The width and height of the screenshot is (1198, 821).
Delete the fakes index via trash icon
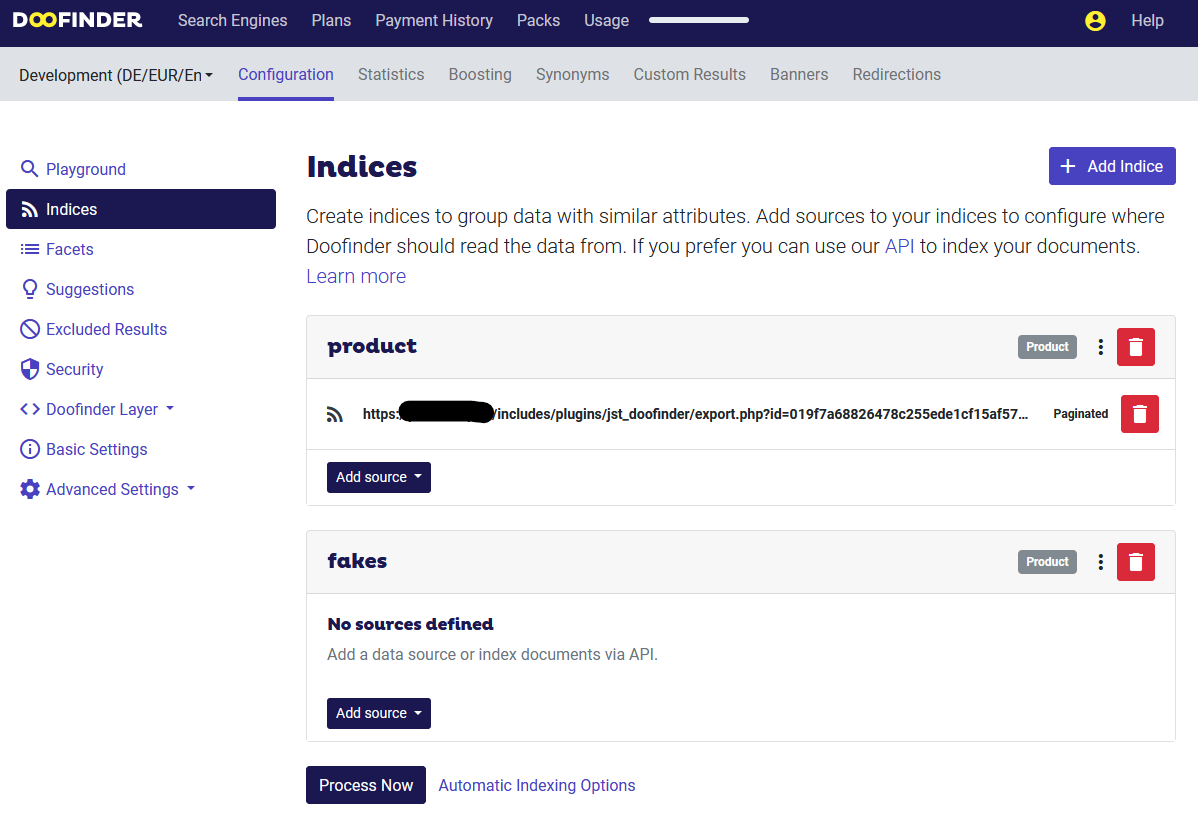coord(1135,561)
